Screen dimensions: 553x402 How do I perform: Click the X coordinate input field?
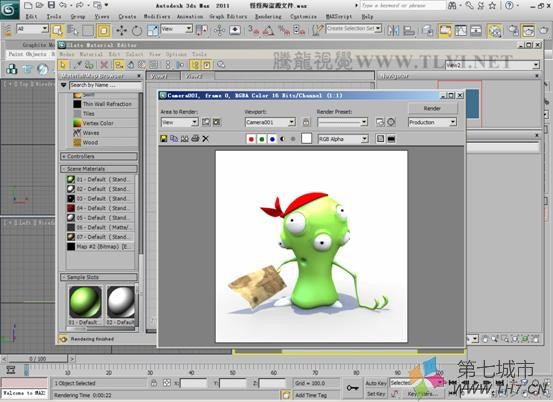[x=194, y=383]
